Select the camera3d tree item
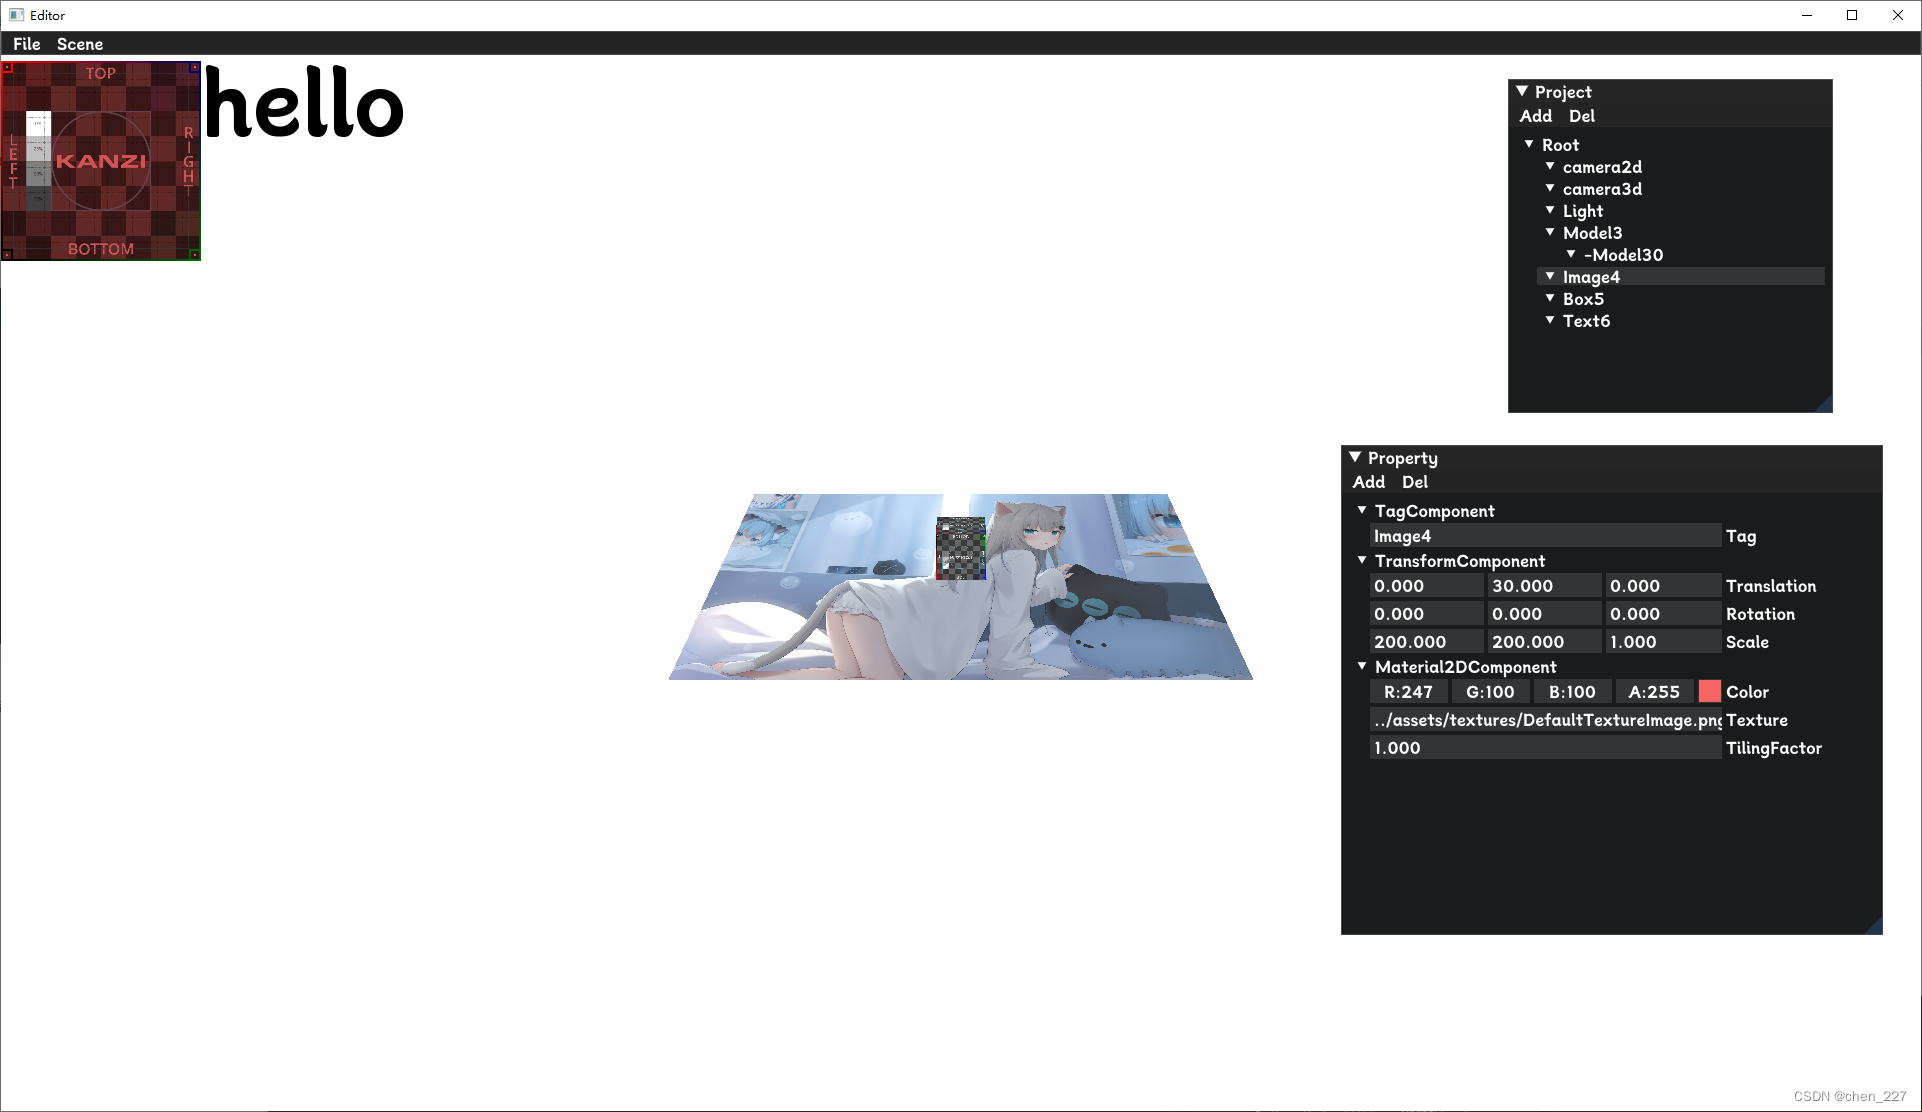The width and height of the screenshot is (1922, 1112). (x=1602, y=189)
